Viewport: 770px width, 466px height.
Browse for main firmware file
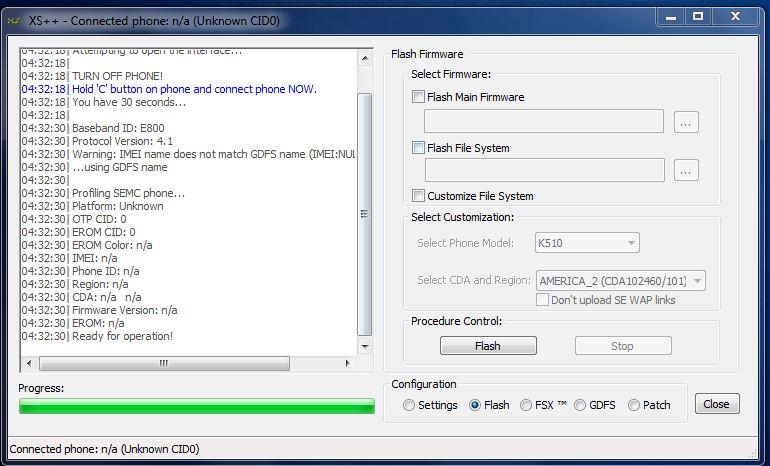(685, 122)
